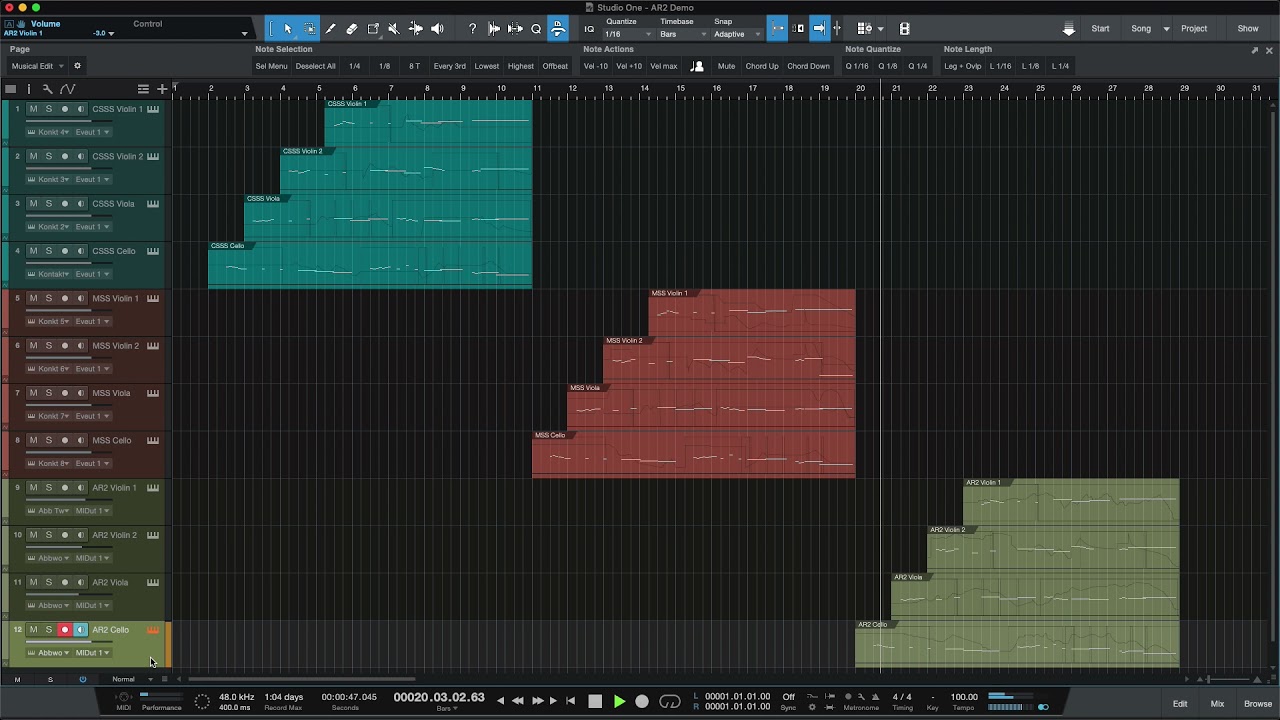Disarm record on AR2 Cello track
This screenshot has height=720, width=1280.
click(x=65, y=630)
